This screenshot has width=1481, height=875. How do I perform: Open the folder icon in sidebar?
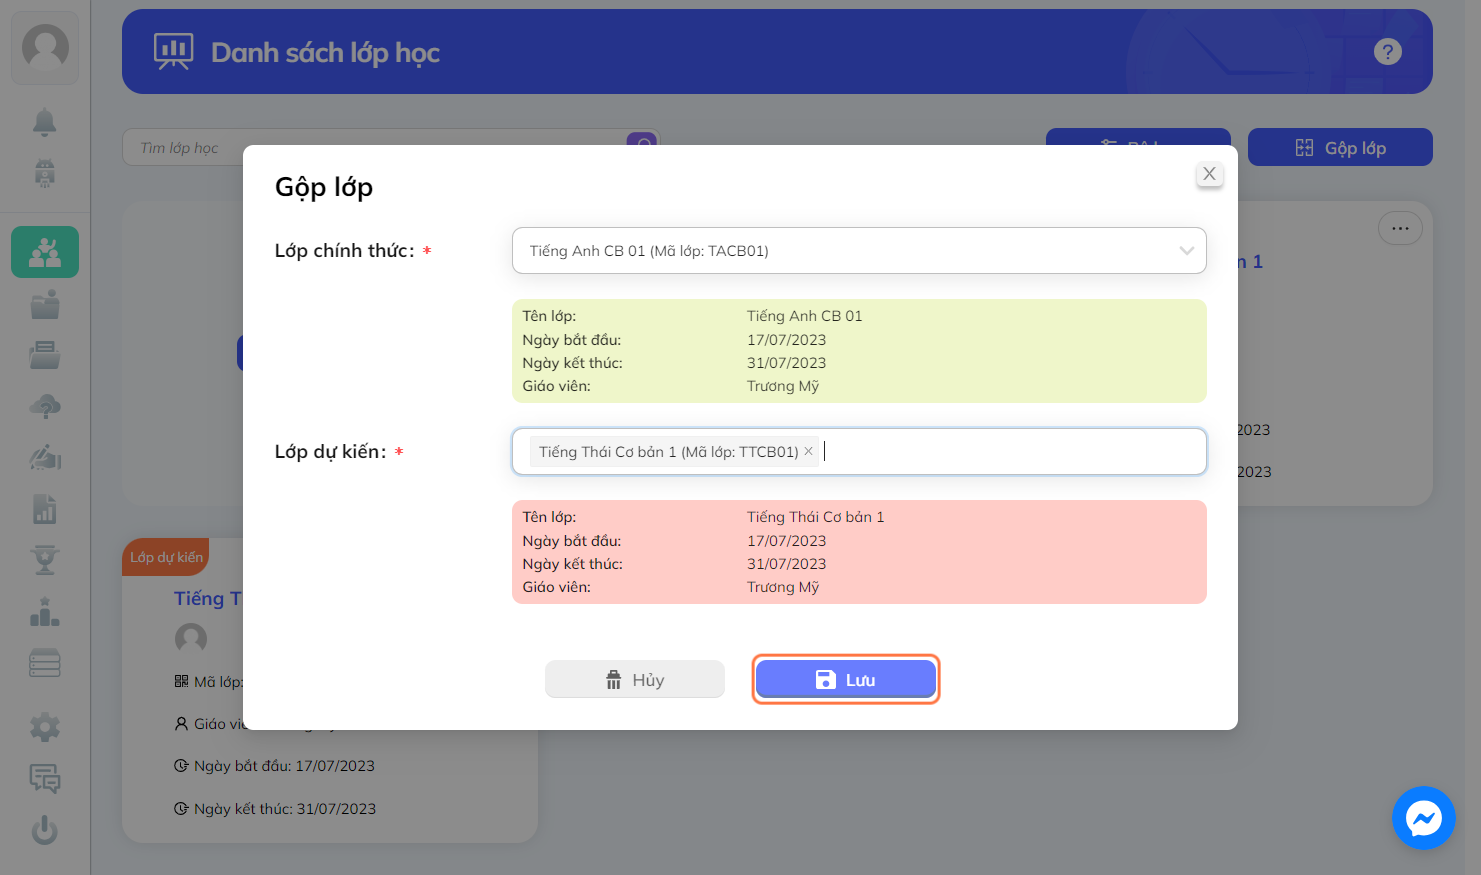tap(45, 304)
